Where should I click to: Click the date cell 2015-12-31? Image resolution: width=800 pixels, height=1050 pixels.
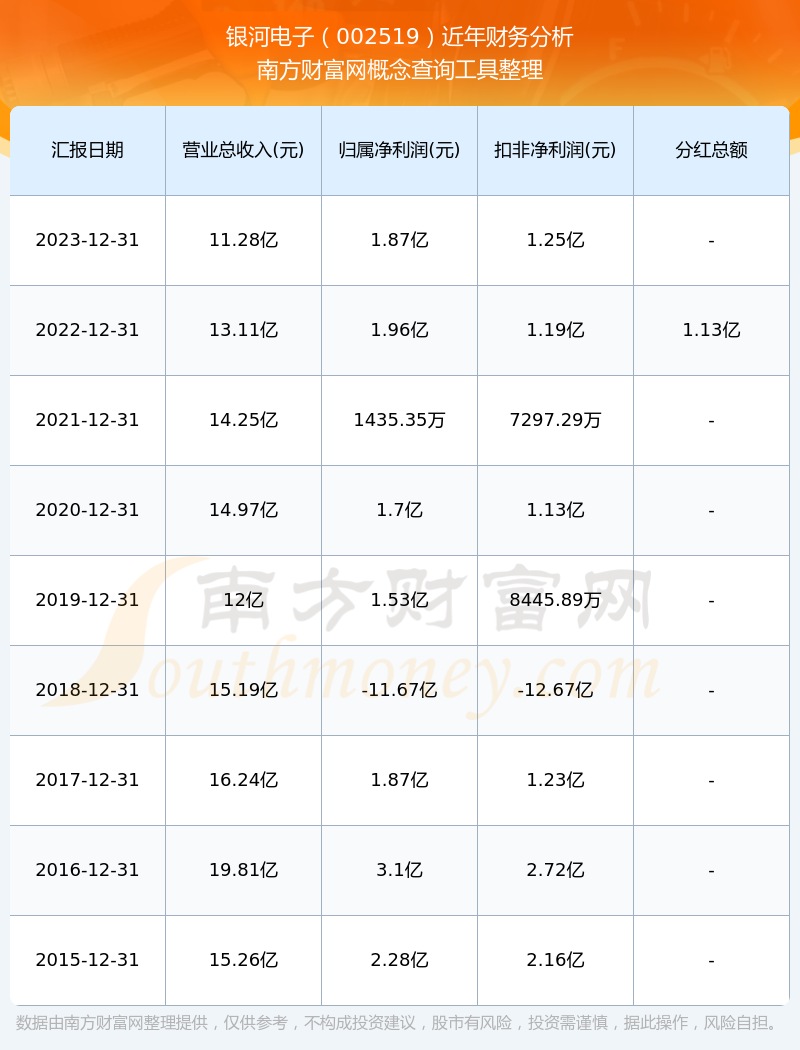click(x=88, y=960)
